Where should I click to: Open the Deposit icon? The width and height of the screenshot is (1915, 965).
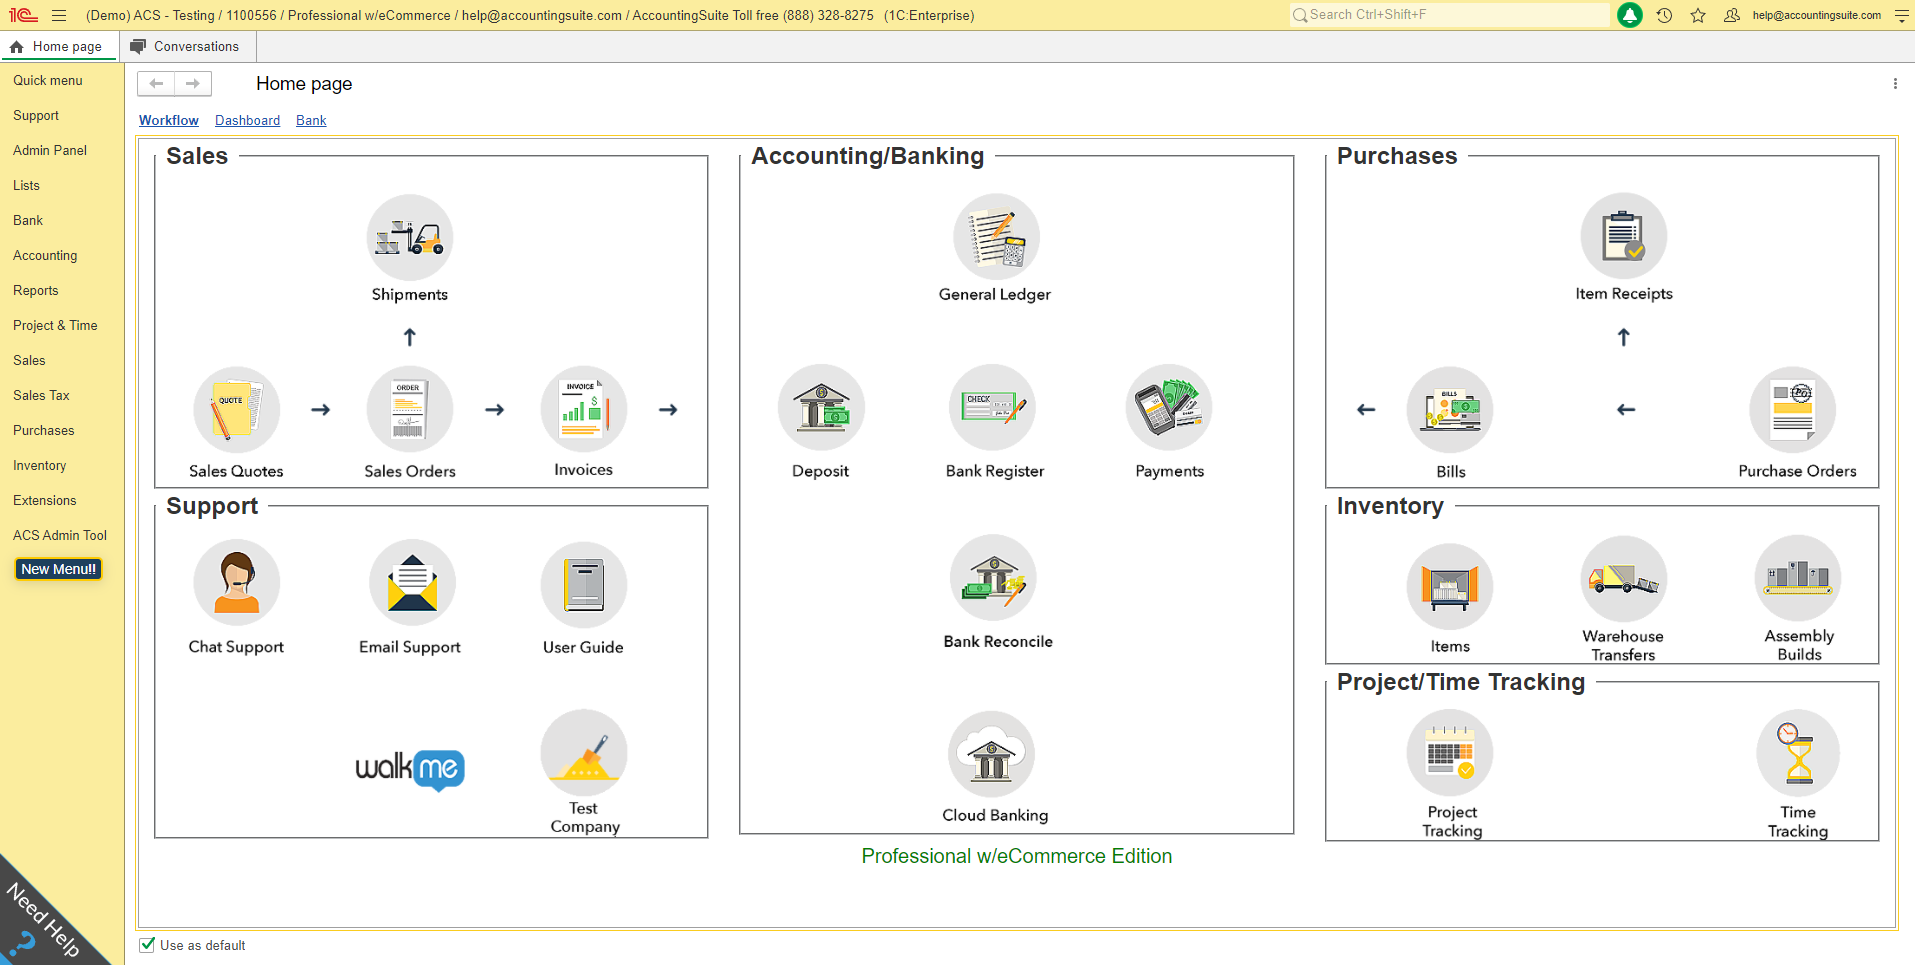[821, 408]
